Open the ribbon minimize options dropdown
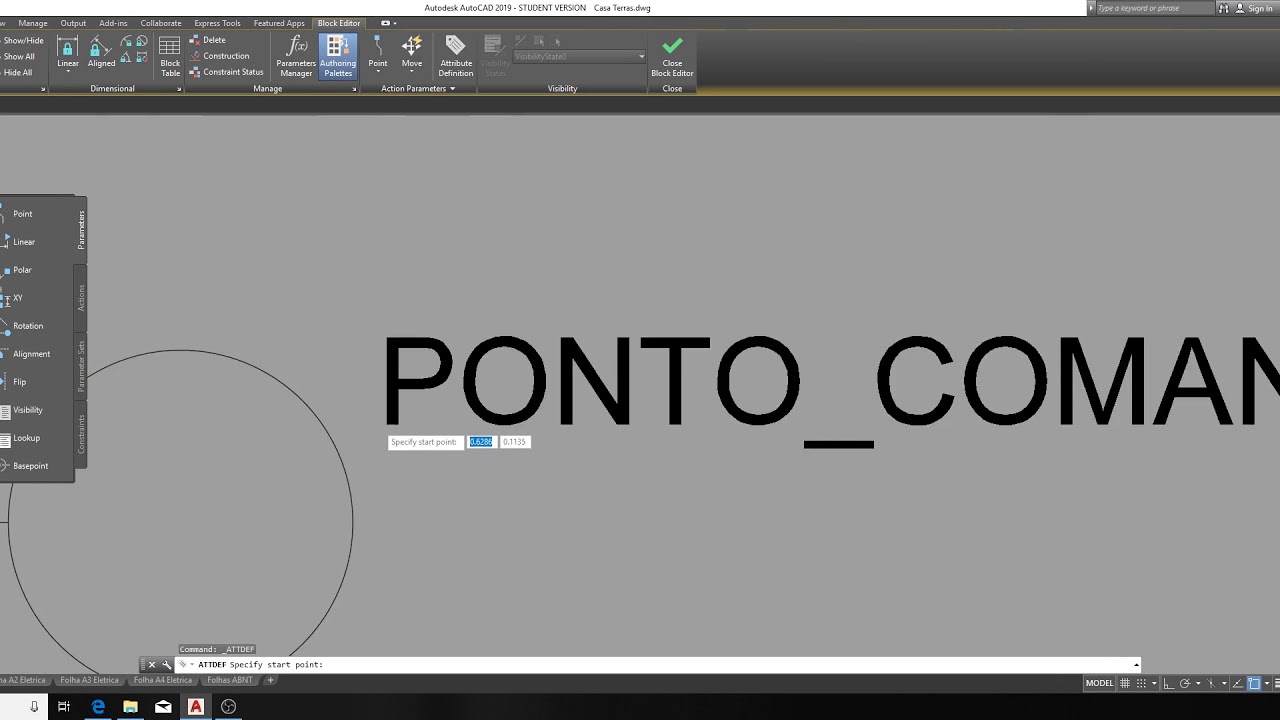The height and width of the screenshot is (720, 1280). [393, 23]
